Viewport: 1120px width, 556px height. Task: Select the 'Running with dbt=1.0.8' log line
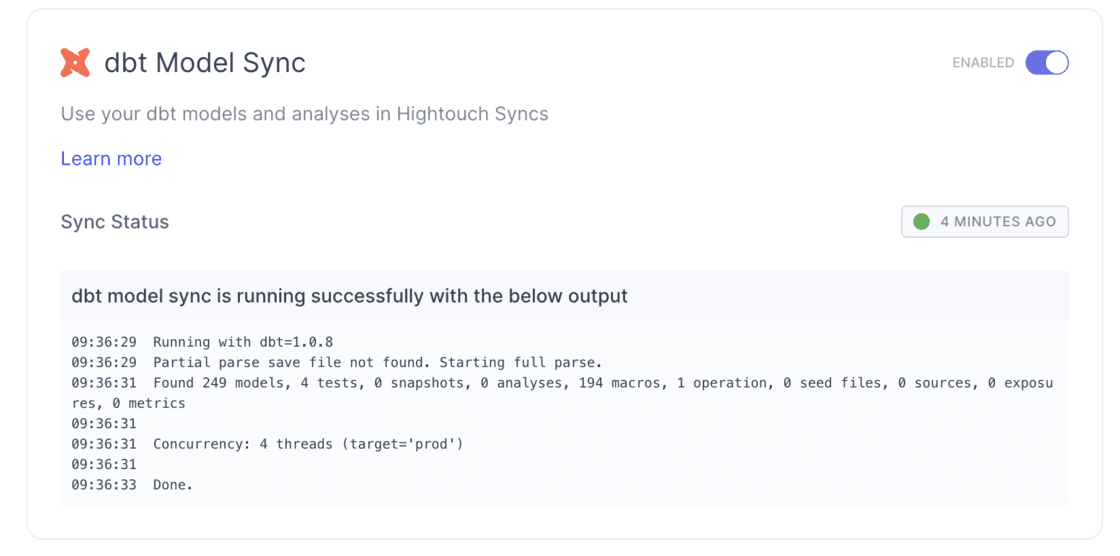243,342
